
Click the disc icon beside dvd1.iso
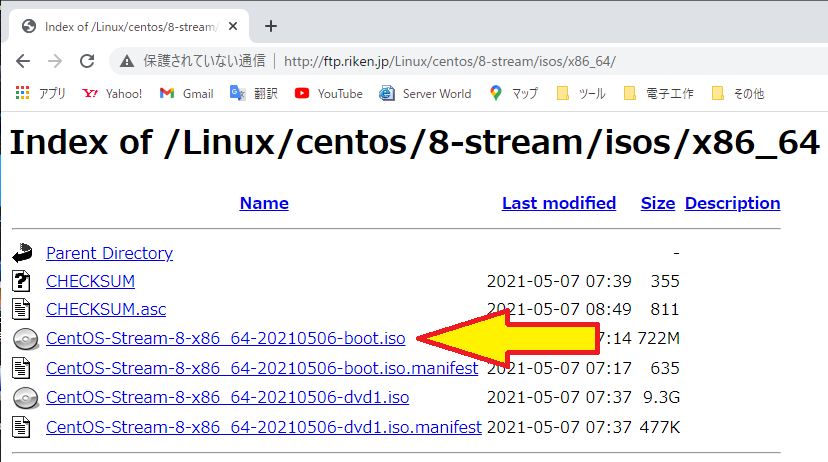point(25,398)
